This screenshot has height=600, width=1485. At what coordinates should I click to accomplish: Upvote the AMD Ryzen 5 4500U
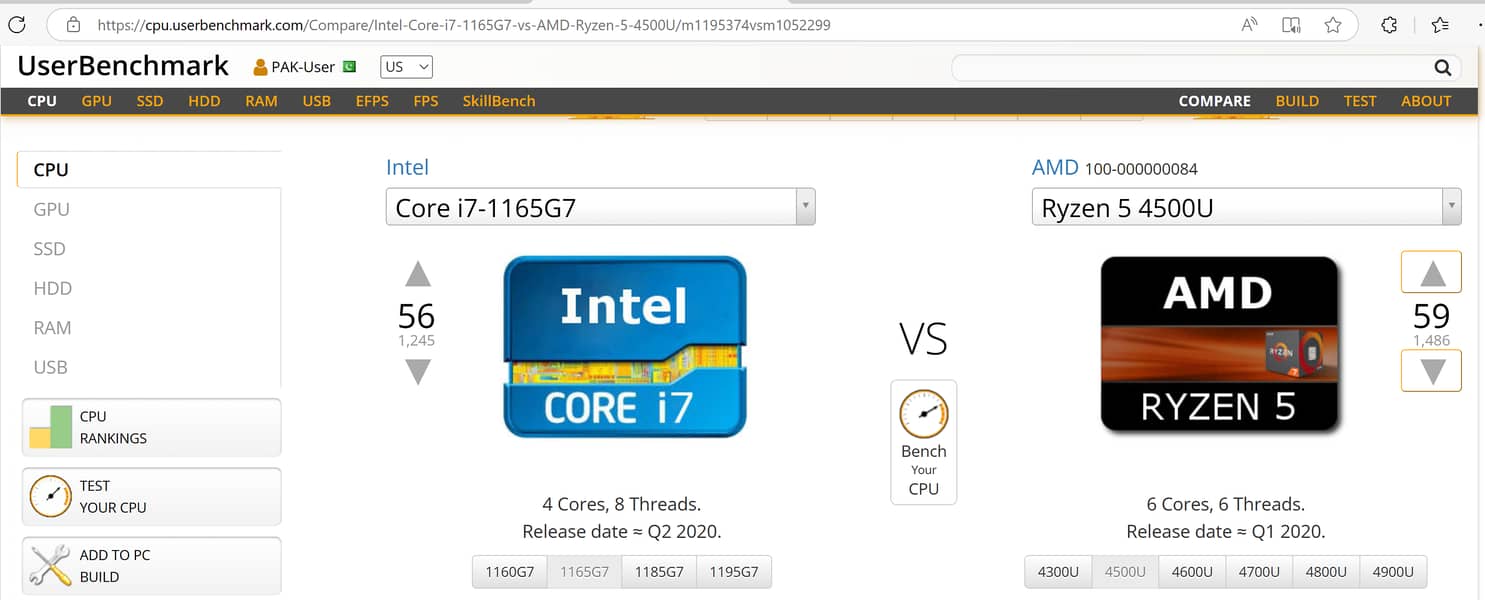[x=1432, y=273]
